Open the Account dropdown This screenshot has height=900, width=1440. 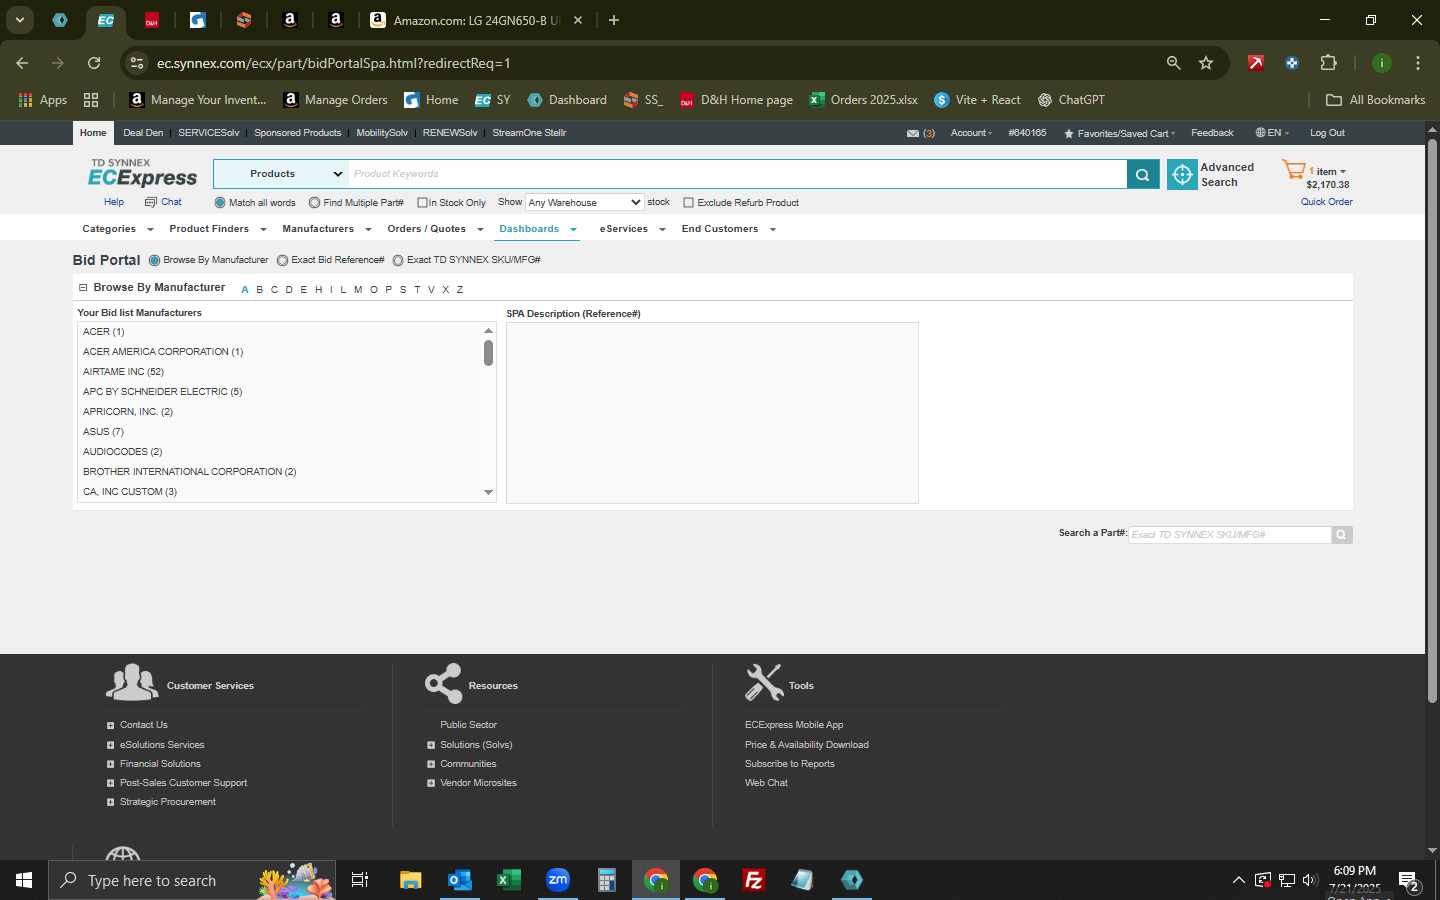tap(971, 133)
